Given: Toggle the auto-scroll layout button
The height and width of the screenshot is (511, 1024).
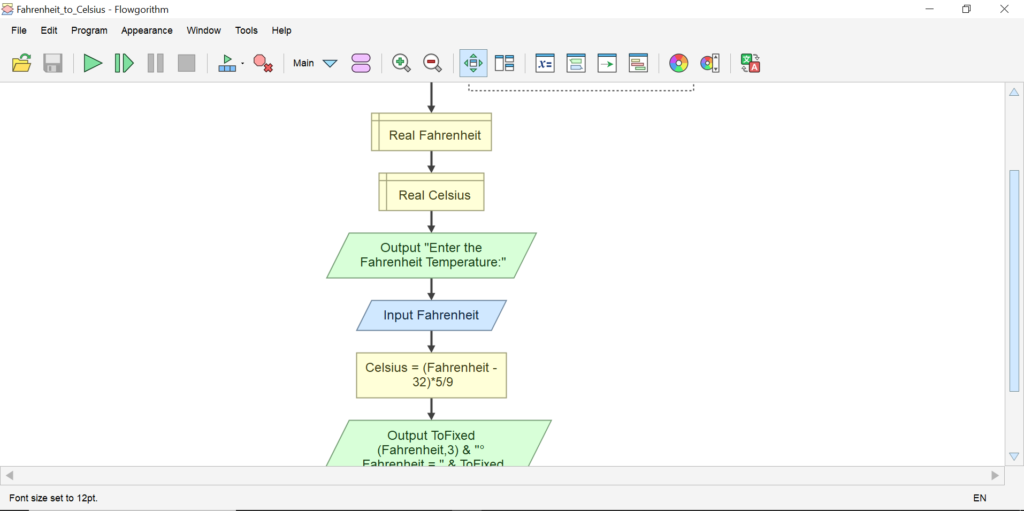Looking at the screenshot, I should pos(473,64).
